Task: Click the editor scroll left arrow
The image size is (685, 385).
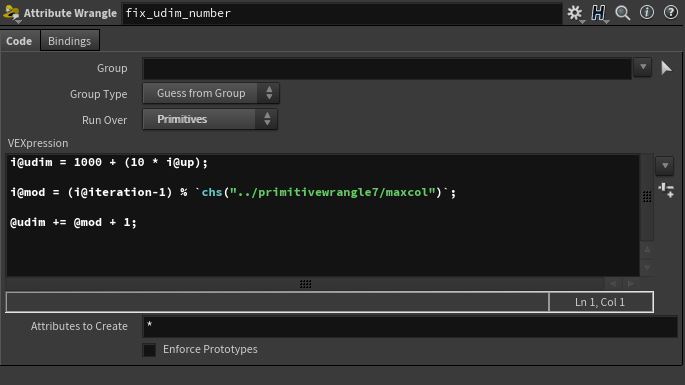Action: coord(613,284)
